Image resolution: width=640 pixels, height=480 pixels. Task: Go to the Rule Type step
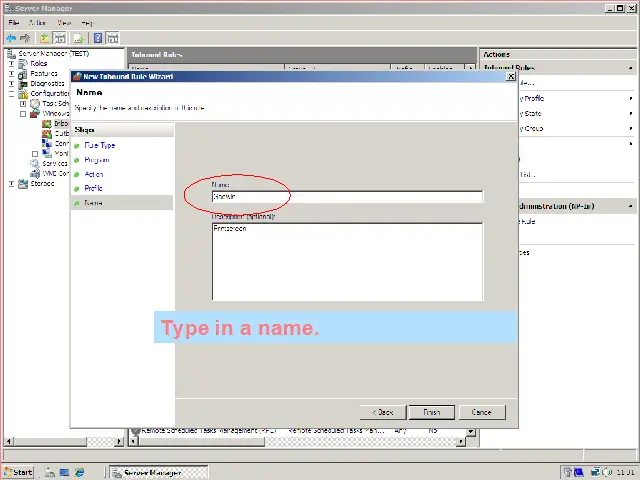(x=99, y=146)
